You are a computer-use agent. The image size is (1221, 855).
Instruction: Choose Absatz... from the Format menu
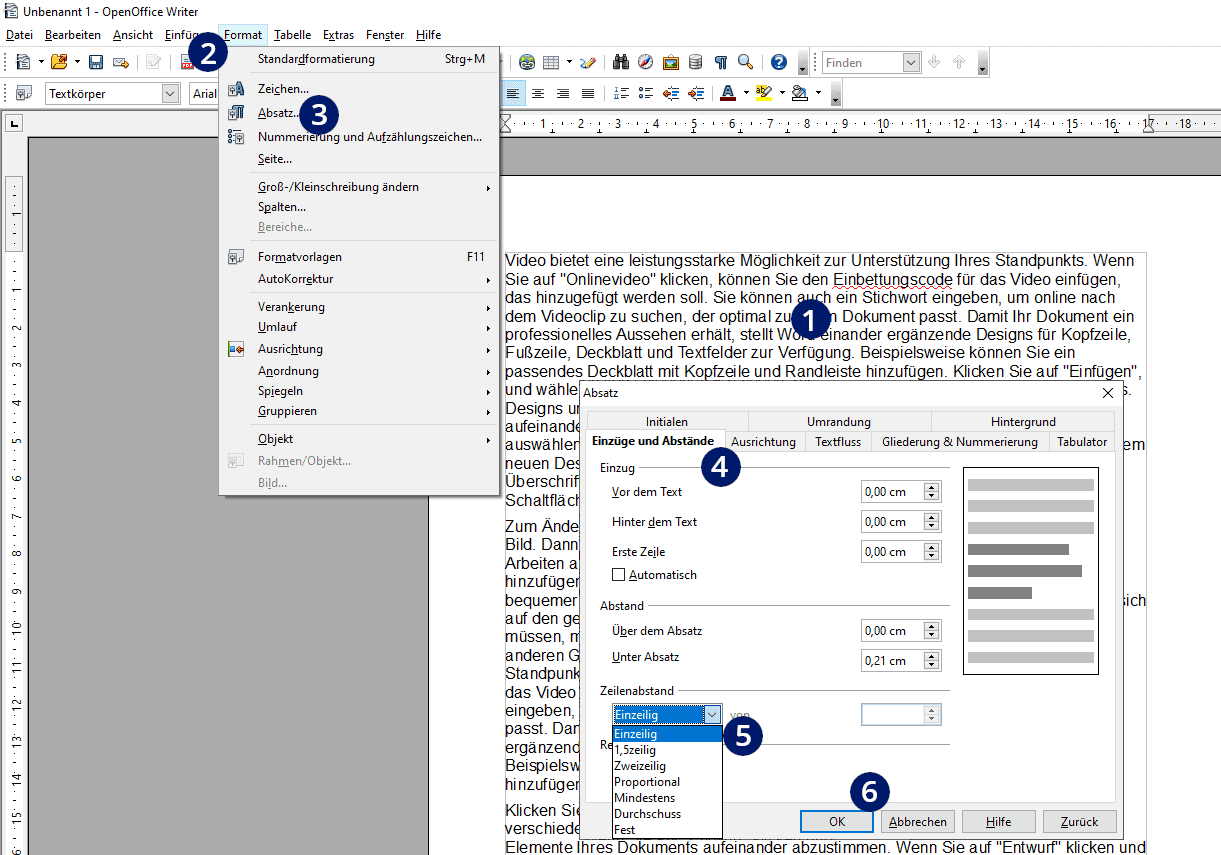(278, 113)
